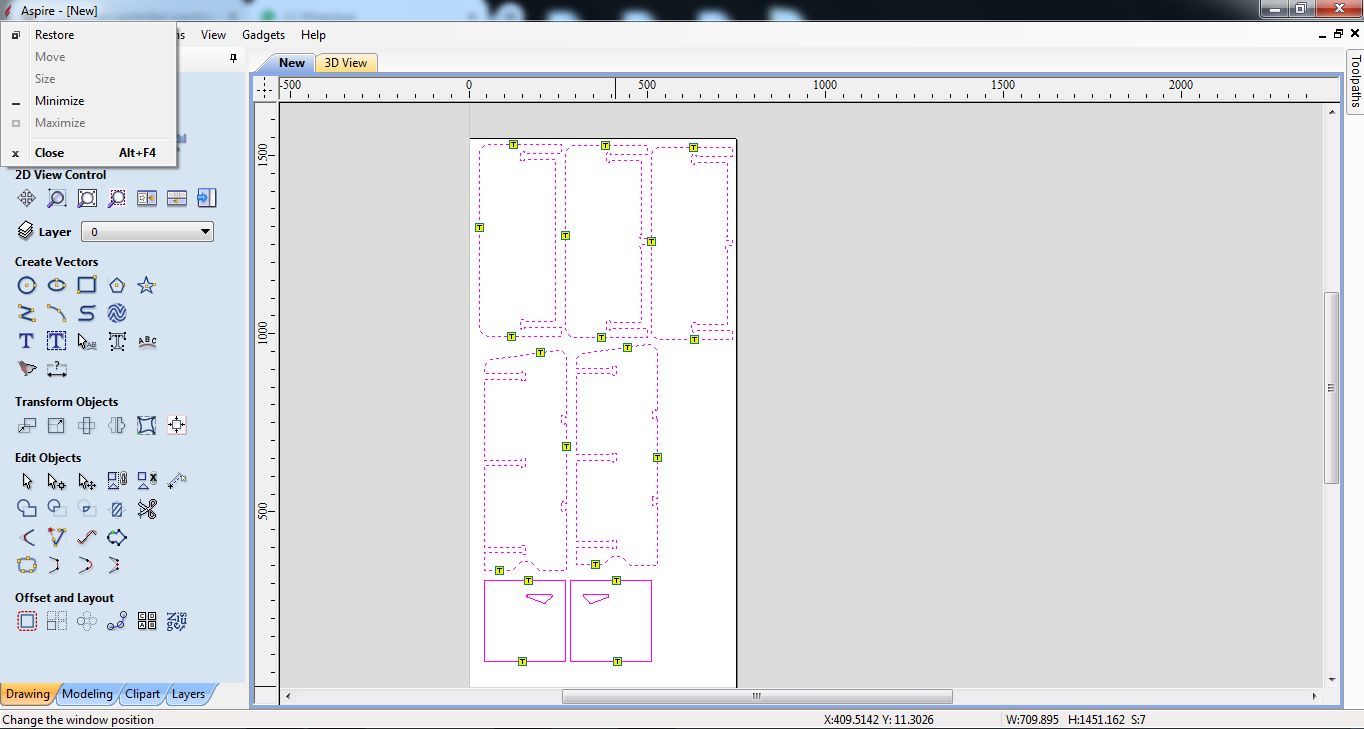Screen dimensions: 1364x729
Task: Open the Fit Curves to Vectors tool
Action: coord(87,537)
